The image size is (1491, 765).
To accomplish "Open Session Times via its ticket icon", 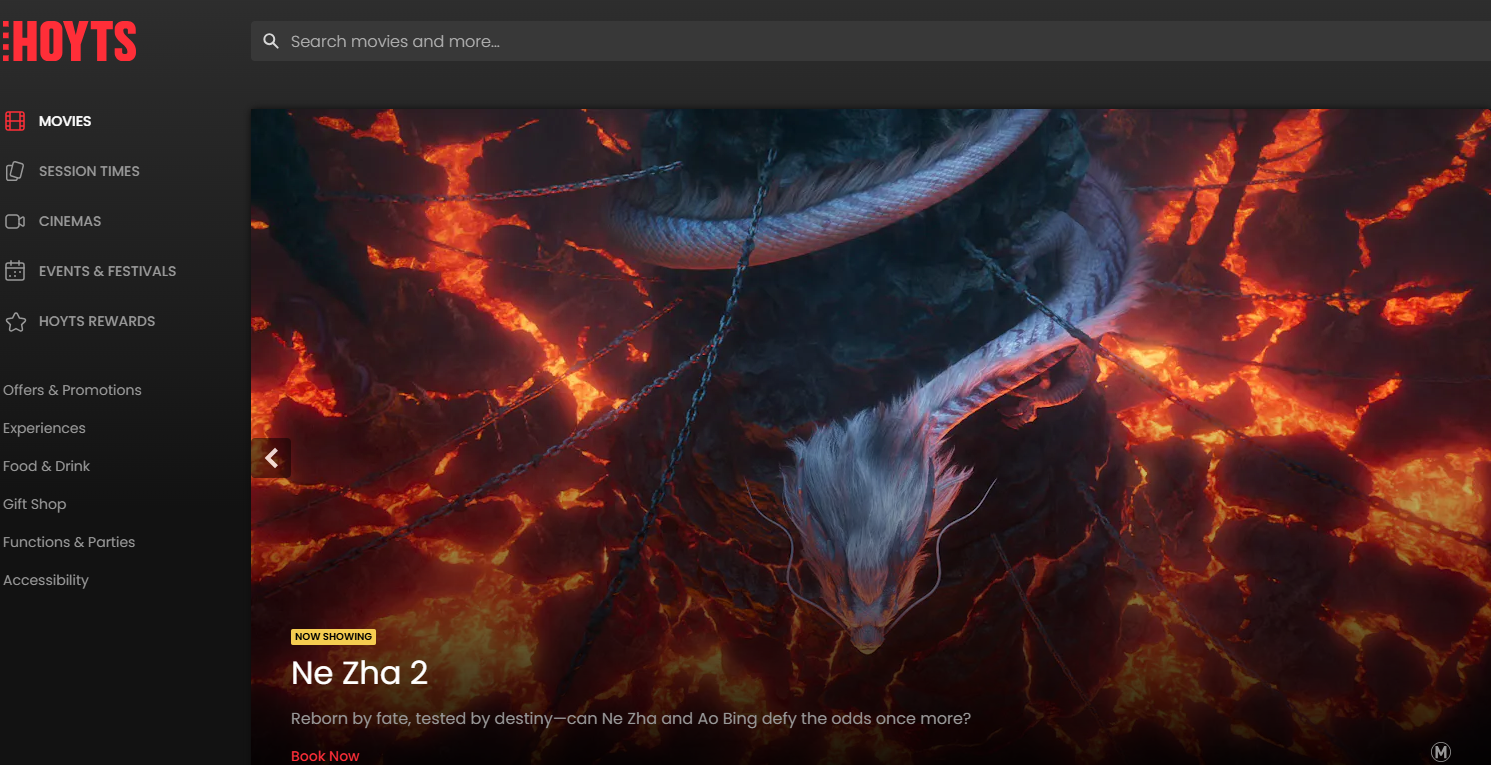I will [15, 171].
